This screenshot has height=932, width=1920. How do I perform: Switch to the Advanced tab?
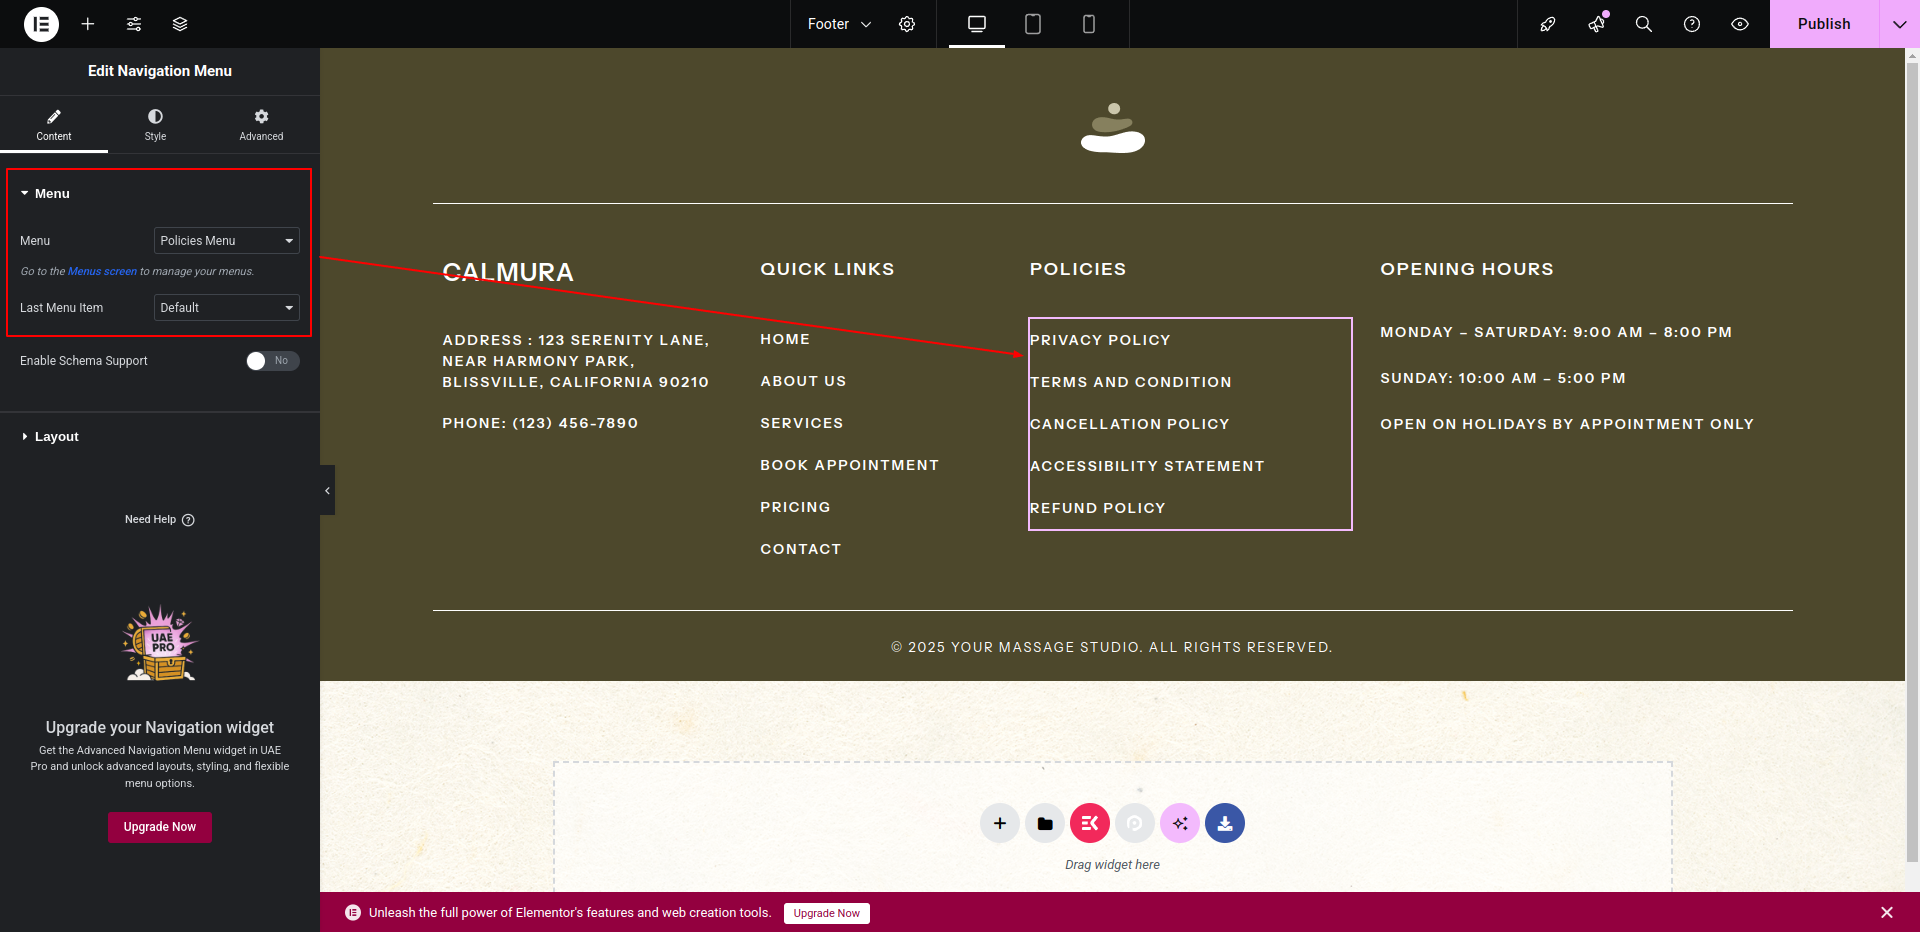tap(261, 125)
